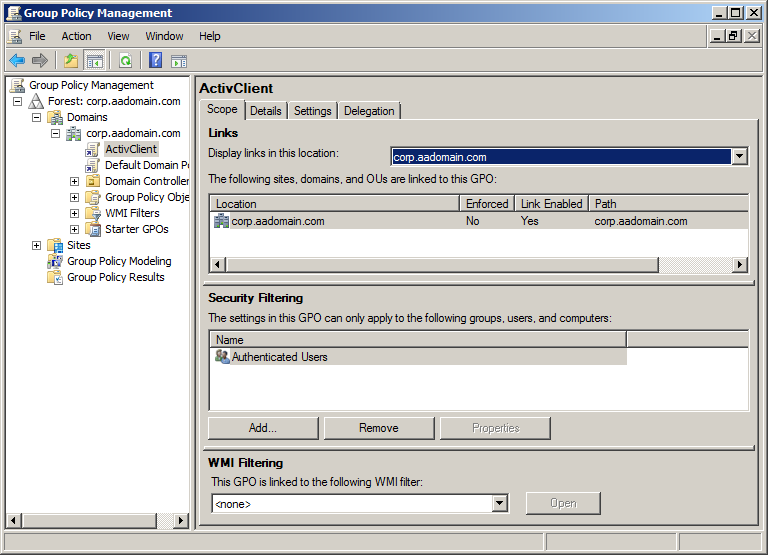
Task: Select the Default Domain Policy GPO link
Action: pyautogui.click(x=146, y=165)
